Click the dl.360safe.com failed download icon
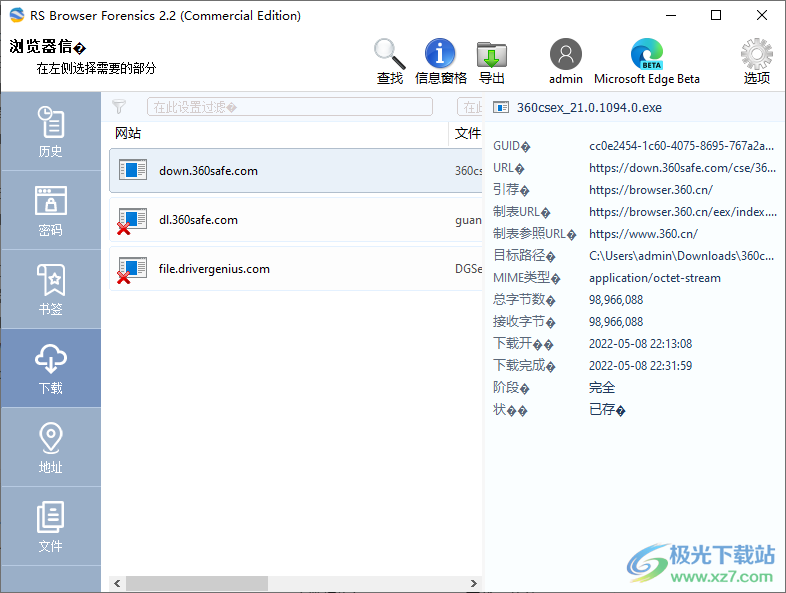 pos(132,221)
